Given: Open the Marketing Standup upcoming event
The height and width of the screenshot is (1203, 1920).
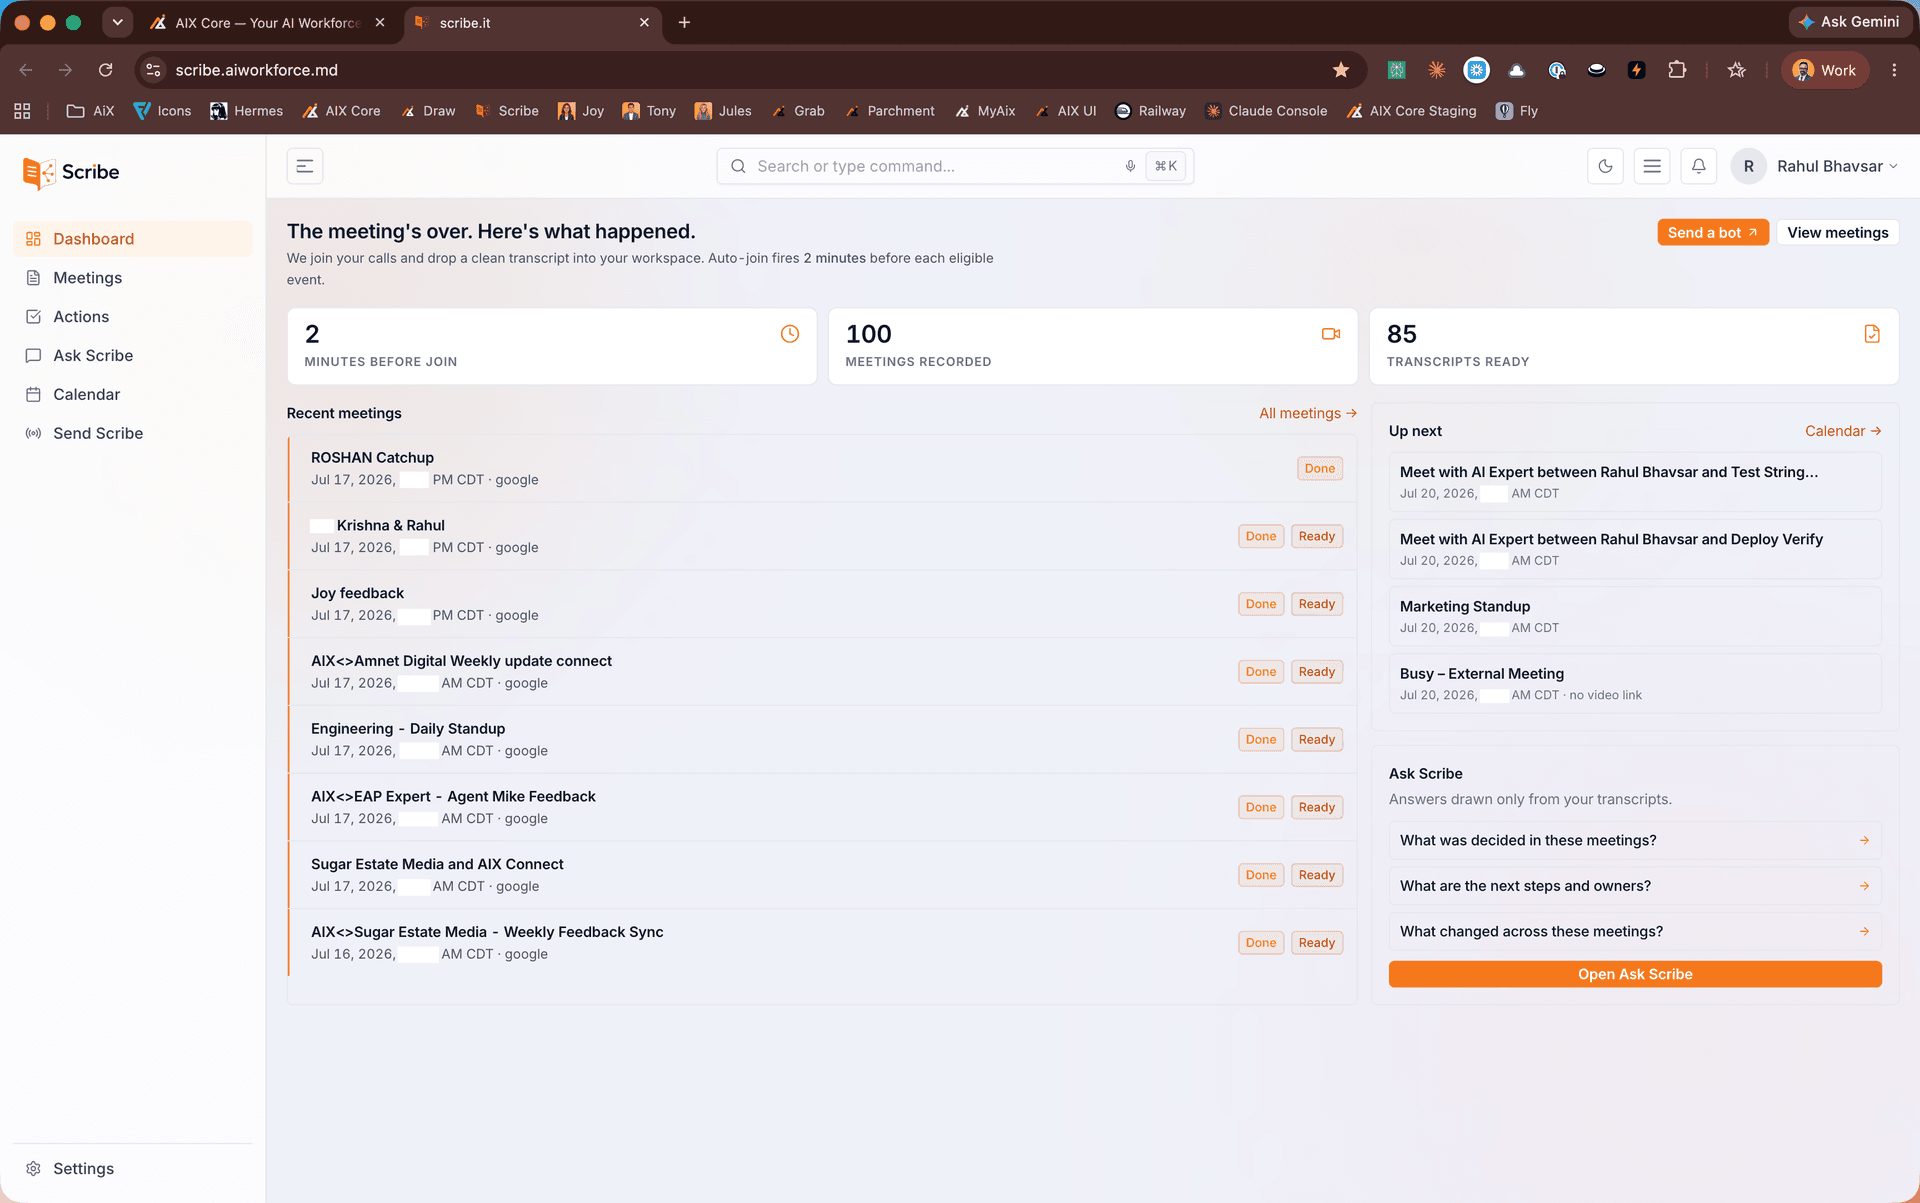Looking at the screenshot, I should 1635,616.
